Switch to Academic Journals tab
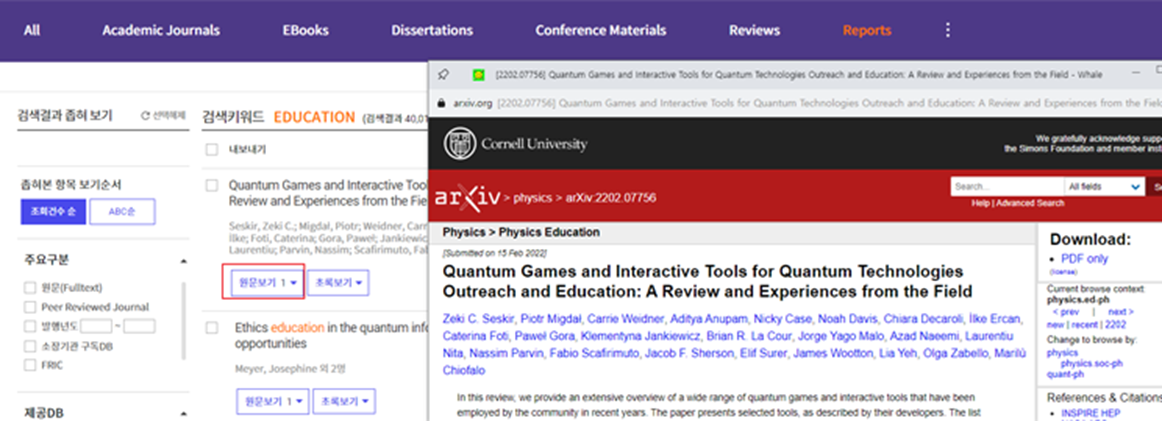 coord(161,30)
